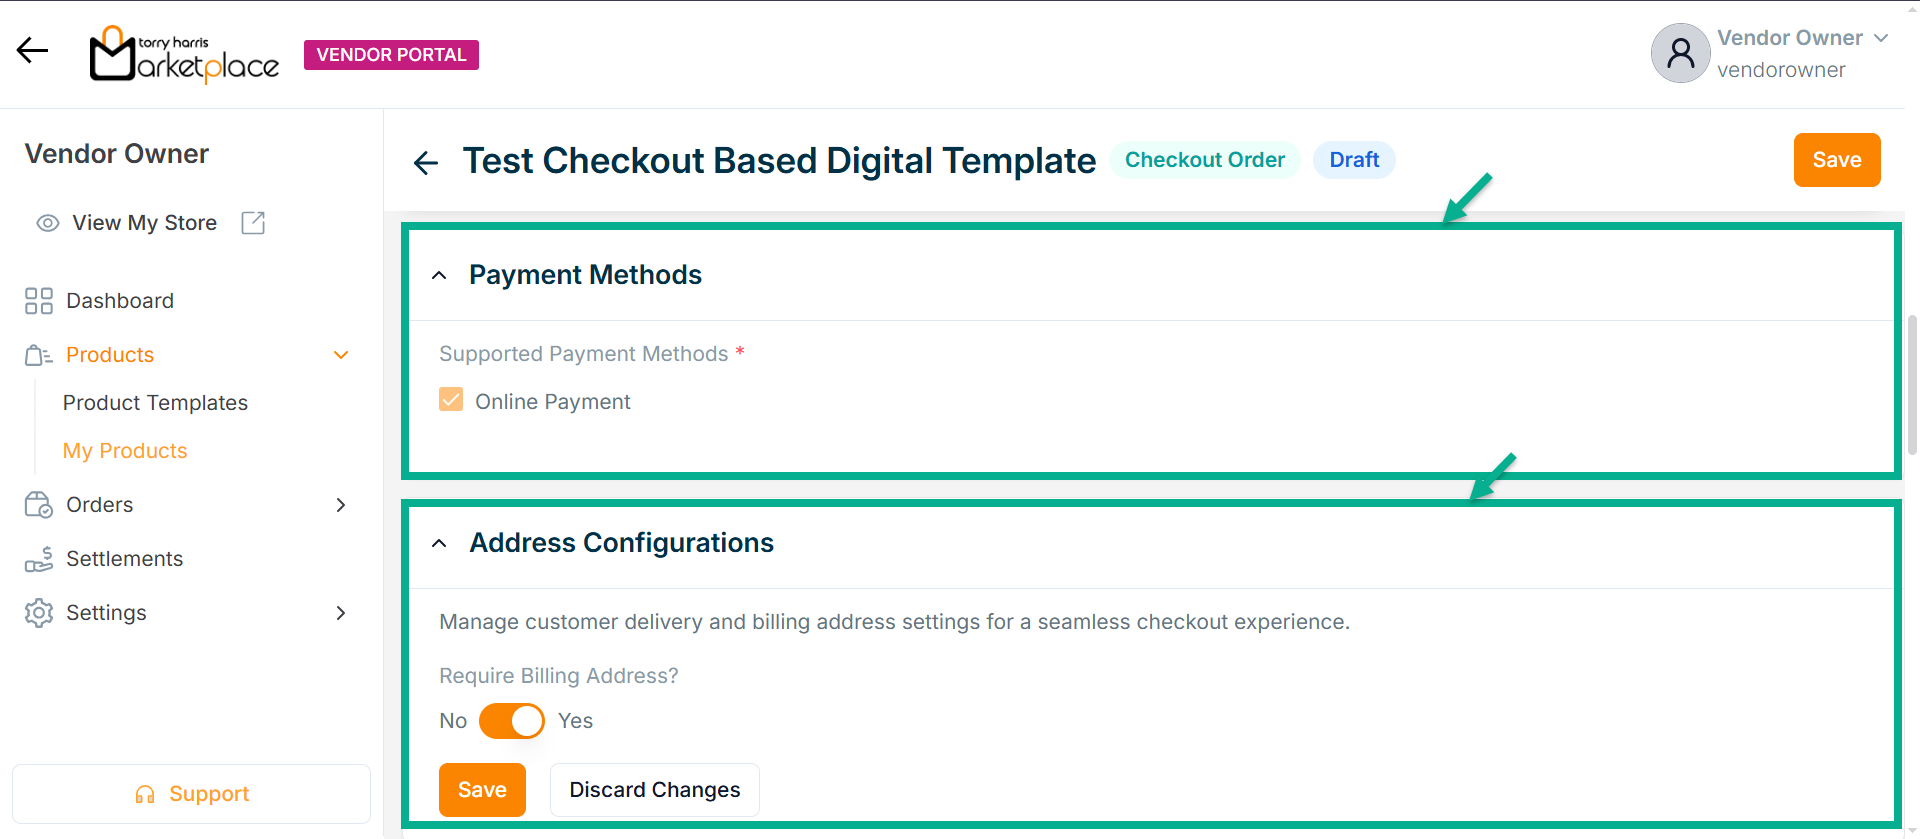
Task: Click the Vendor Owner profile avatar
Action: (1680, 53)
